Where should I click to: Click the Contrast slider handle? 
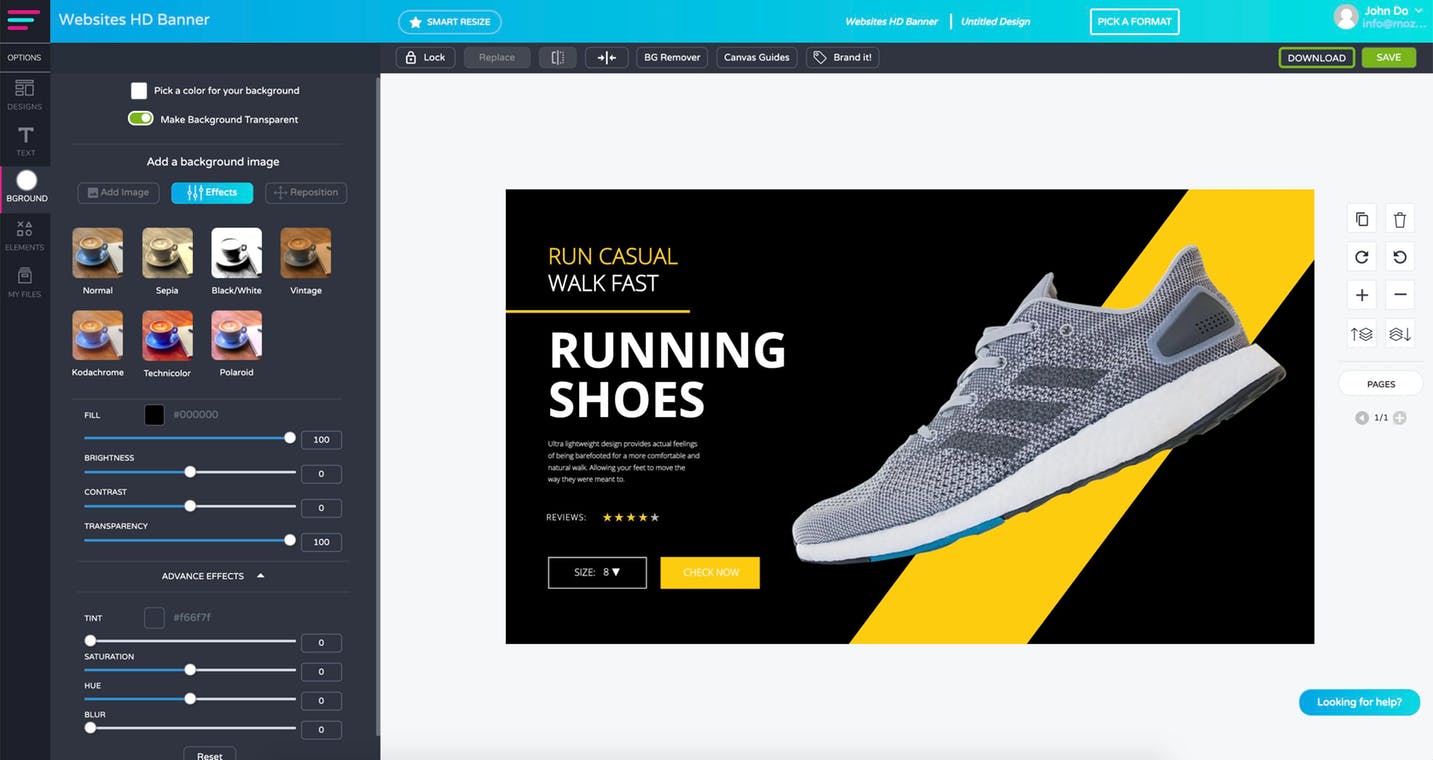[x=190, y=506]
